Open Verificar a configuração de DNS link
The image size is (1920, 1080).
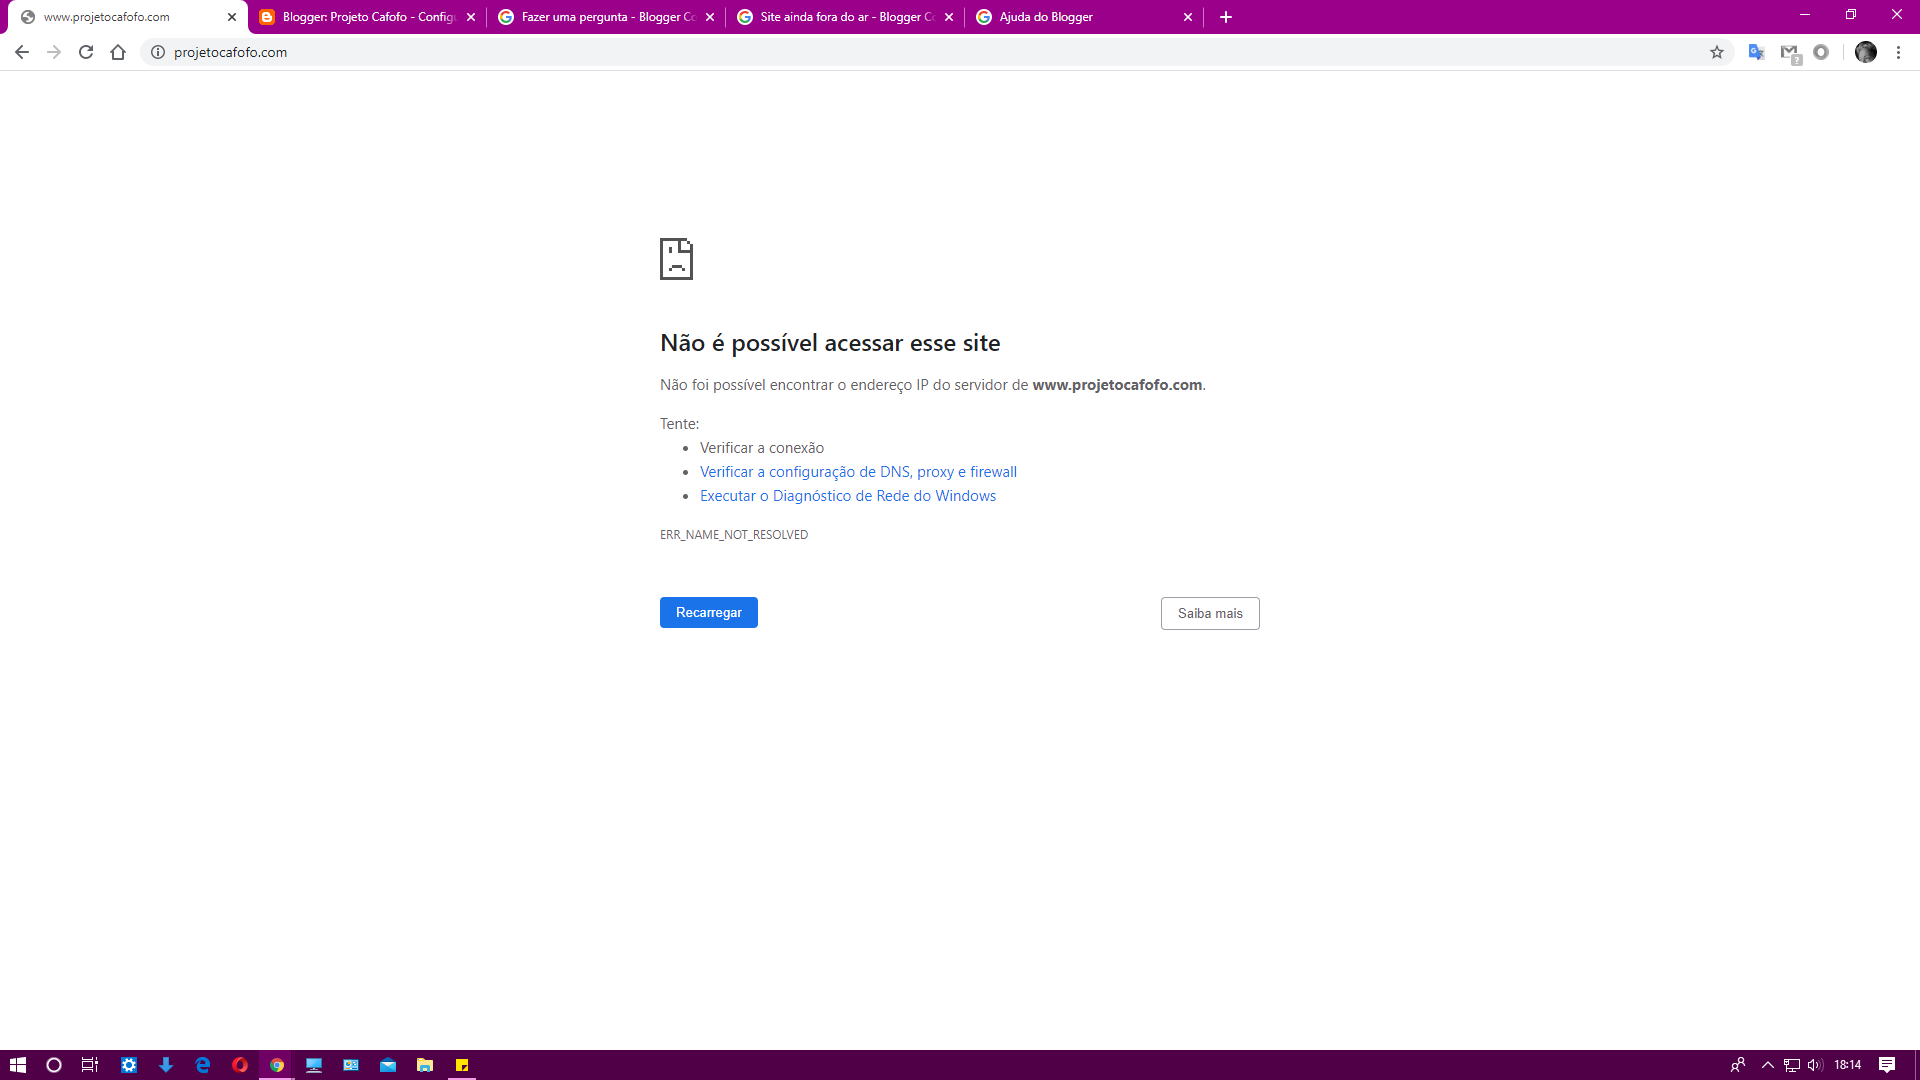(x=858, y=472)
